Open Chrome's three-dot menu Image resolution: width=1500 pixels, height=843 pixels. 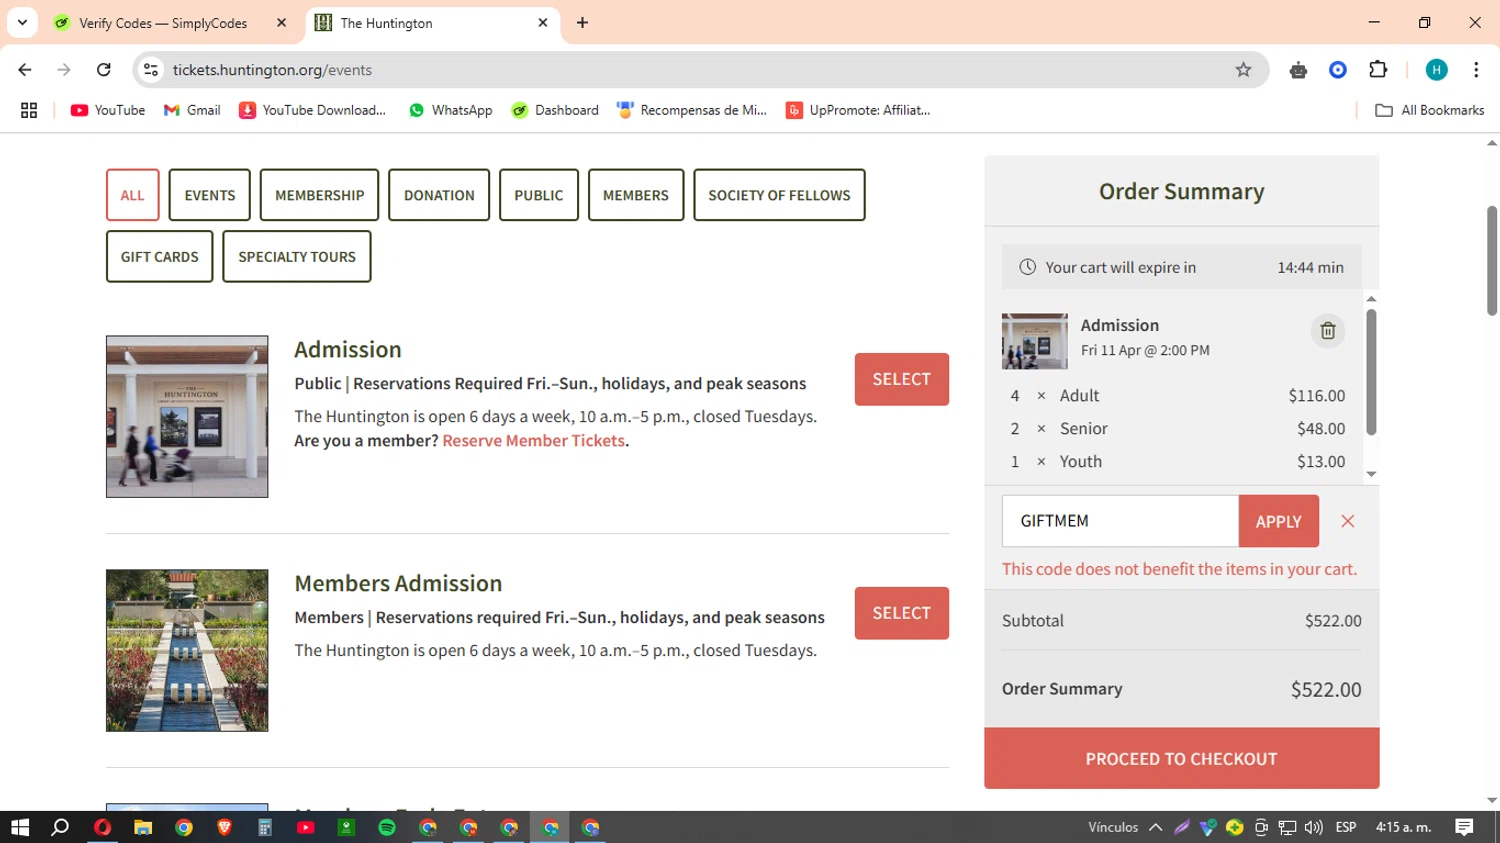pos(1476,70)
